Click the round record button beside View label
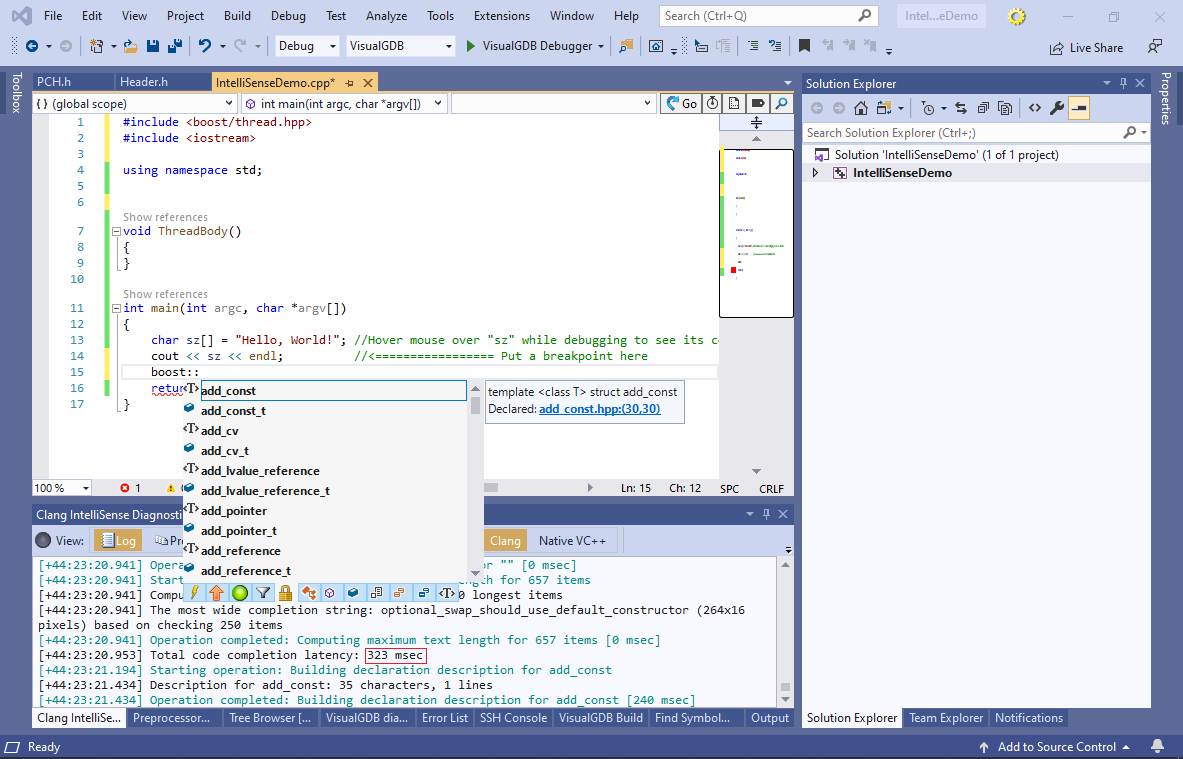Viewport: 1183px width, 759px height. (x=44, y=540)
